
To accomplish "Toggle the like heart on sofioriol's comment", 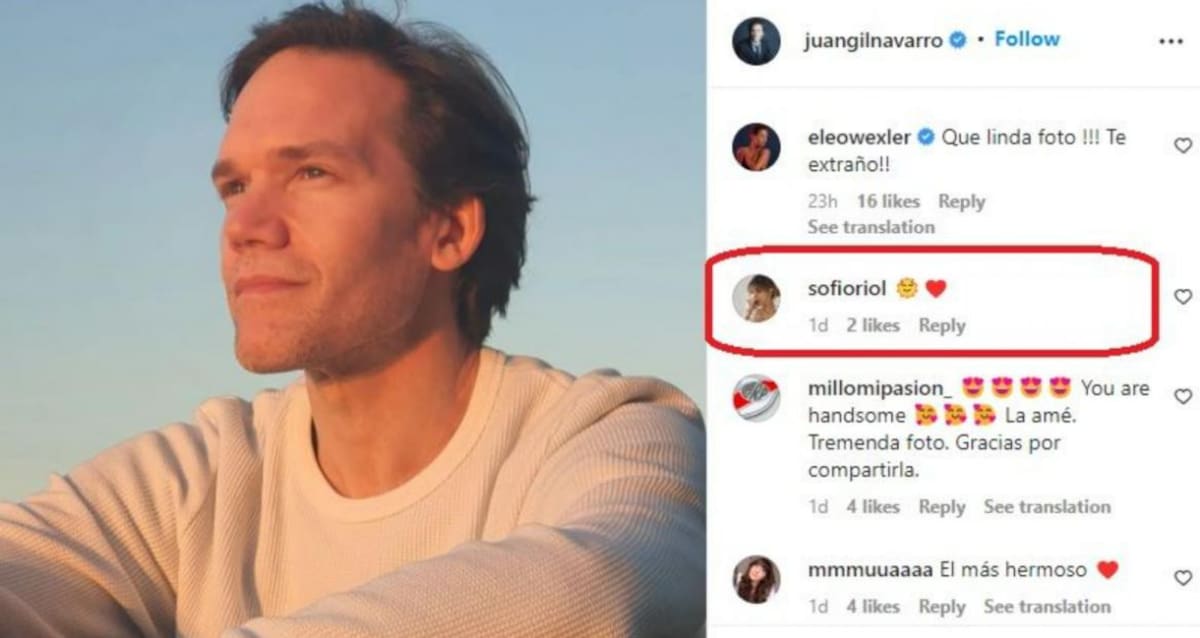I will (x=1181, y=297).
